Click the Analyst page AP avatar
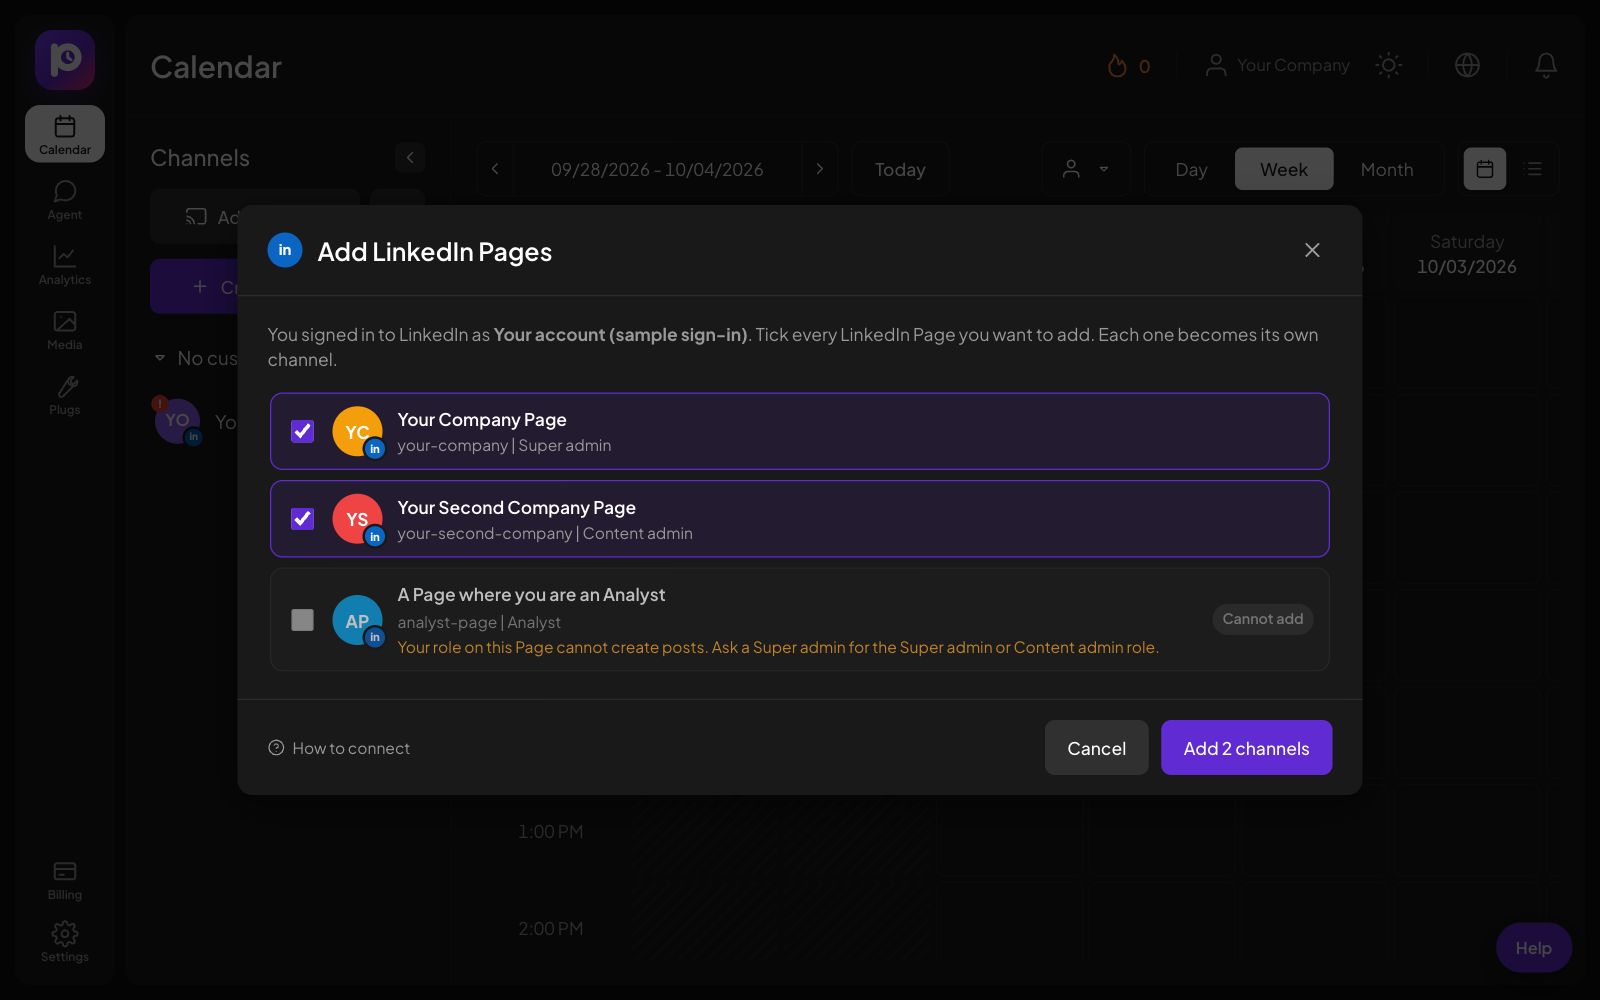The image size is (1600, 1000). [357, 620]
